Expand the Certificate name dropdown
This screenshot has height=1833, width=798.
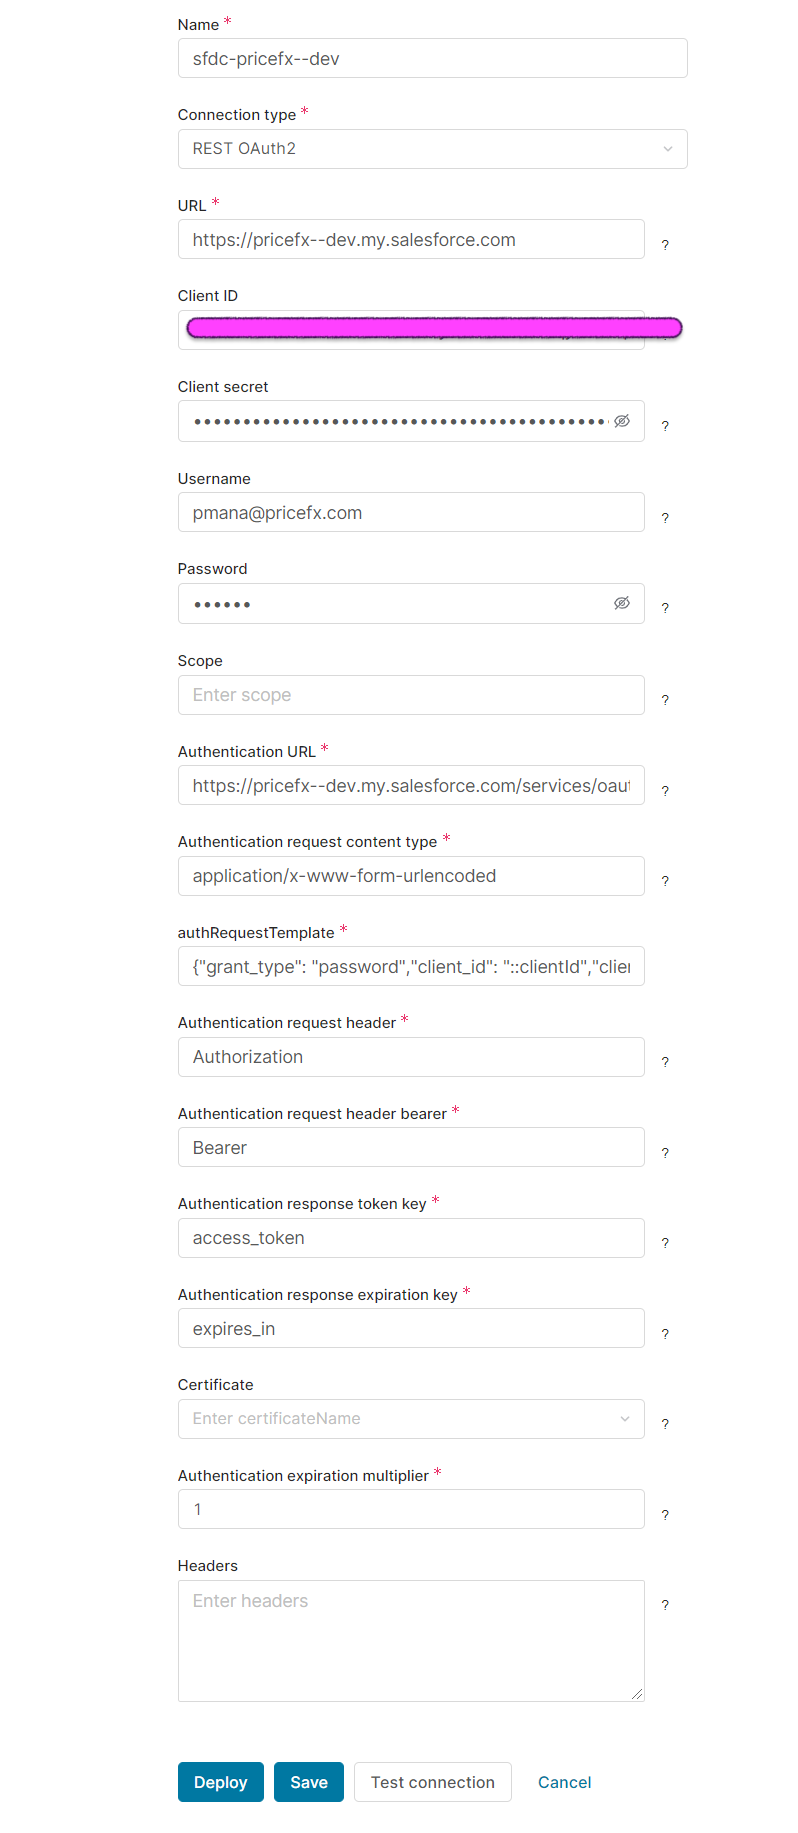pyautogui.click(x=411, y=1419)
